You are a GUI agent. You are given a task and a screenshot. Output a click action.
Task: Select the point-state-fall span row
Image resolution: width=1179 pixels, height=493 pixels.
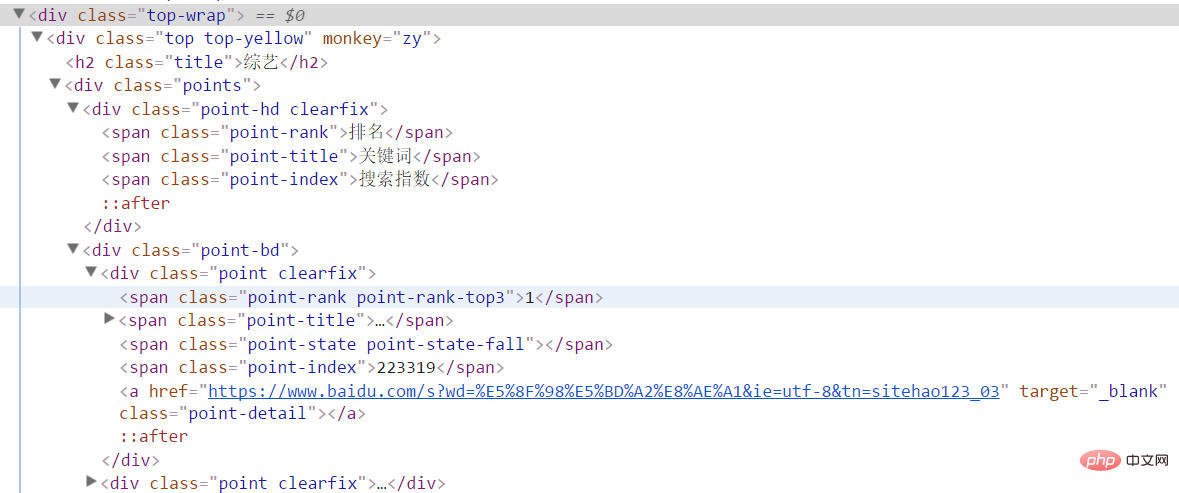366,344
